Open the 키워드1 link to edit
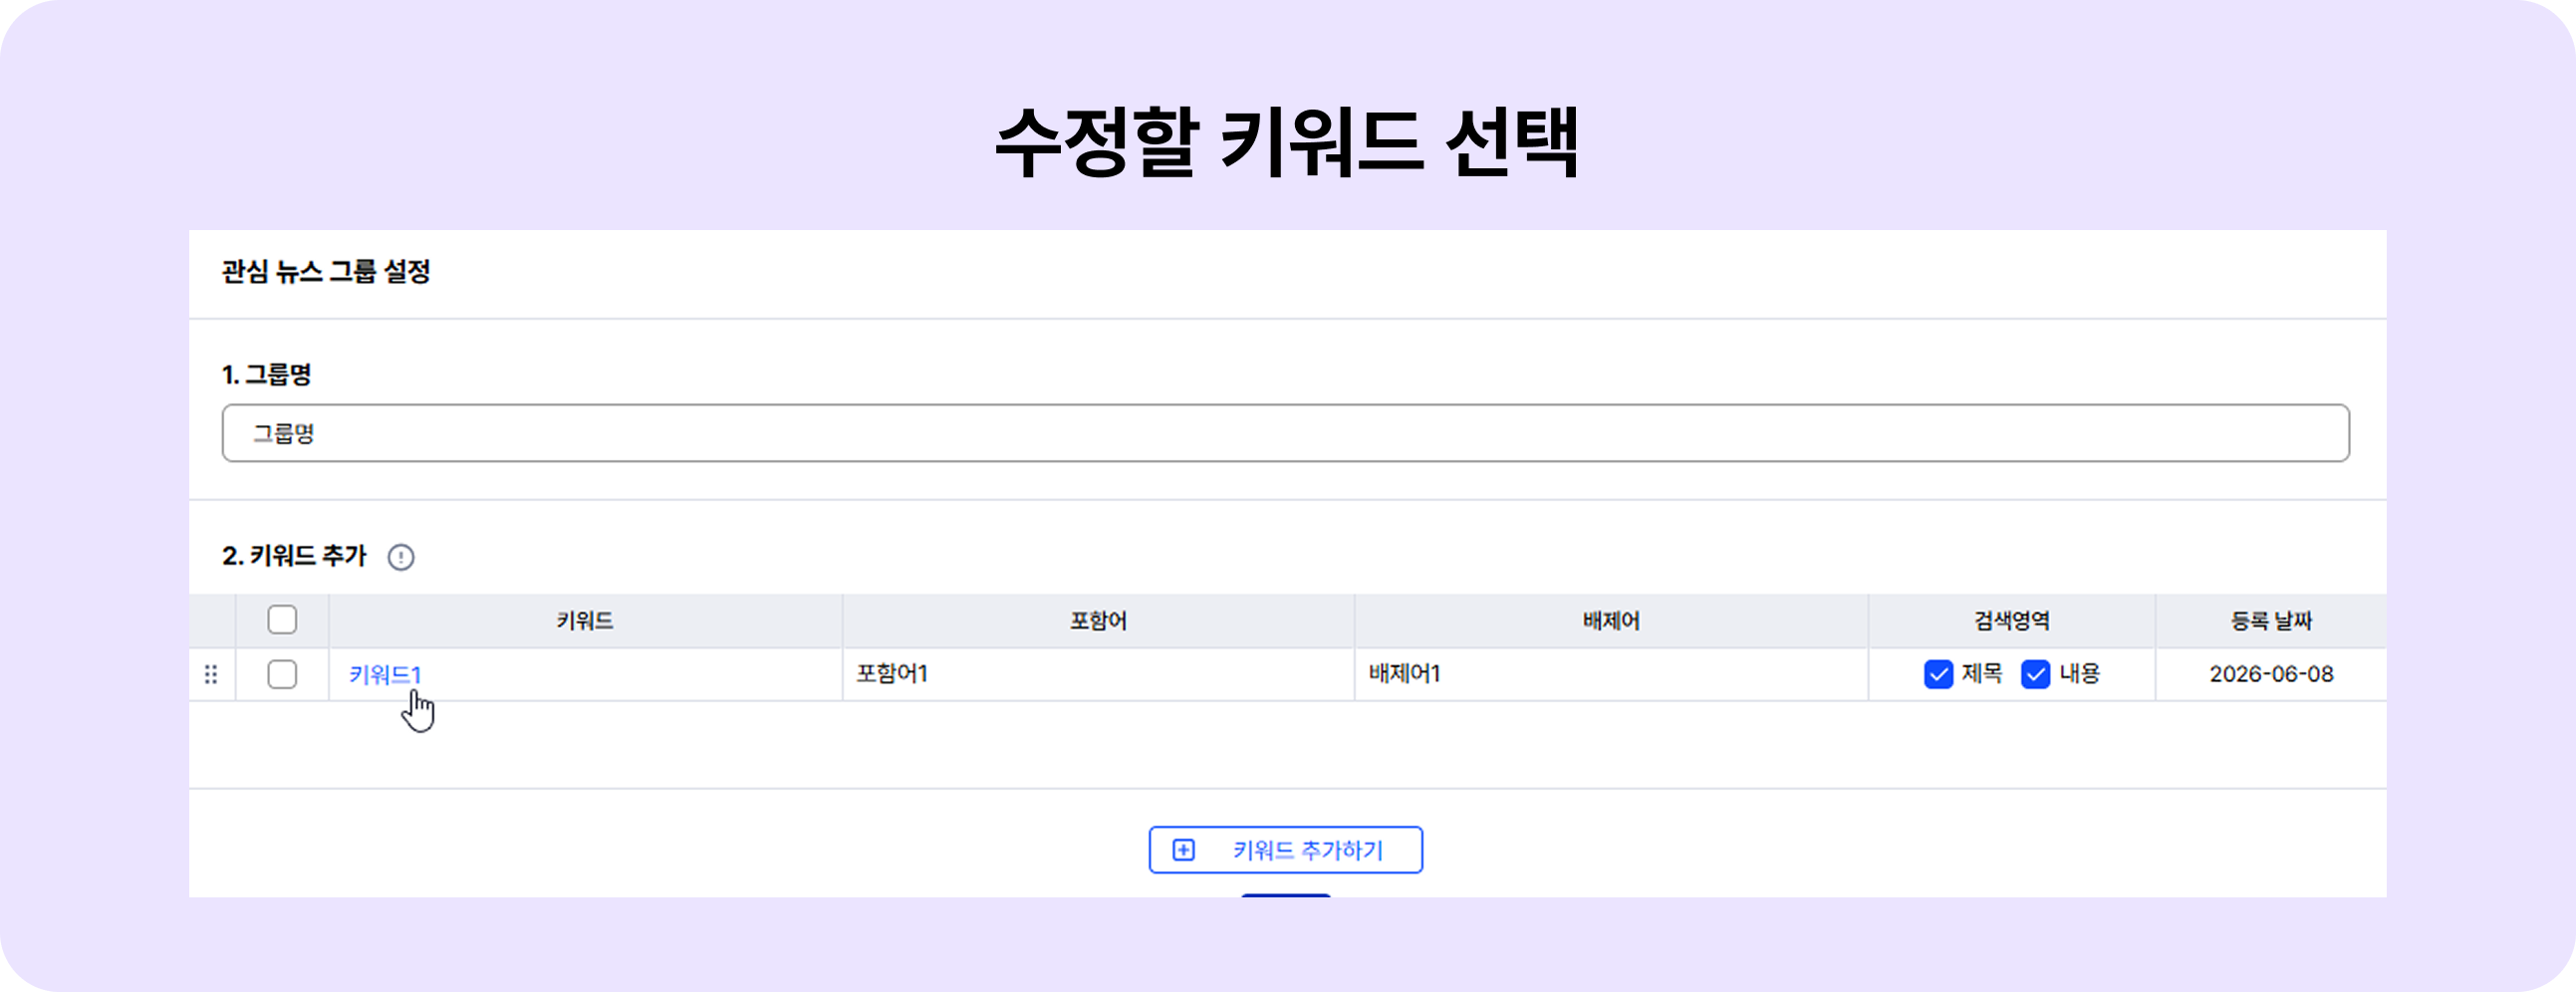This screenshot has width=2576, height=992. tap(385, 675)
